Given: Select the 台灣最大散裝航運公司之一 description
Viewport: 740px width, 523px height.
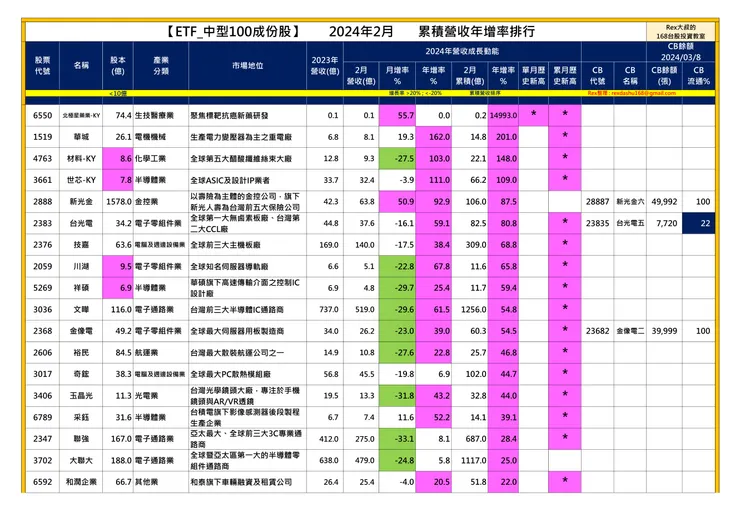Looking at the screenshot, I should (237, 353).
